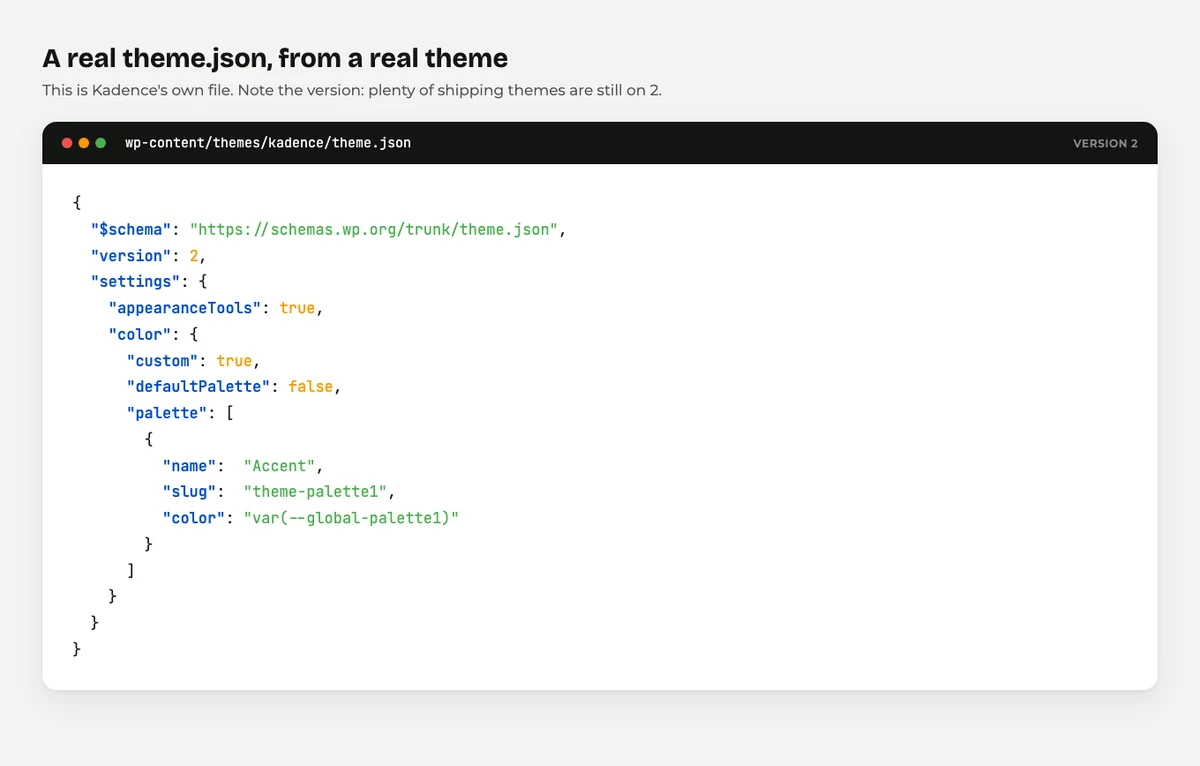Click the VERSION 2 badge

(1105, 143)
